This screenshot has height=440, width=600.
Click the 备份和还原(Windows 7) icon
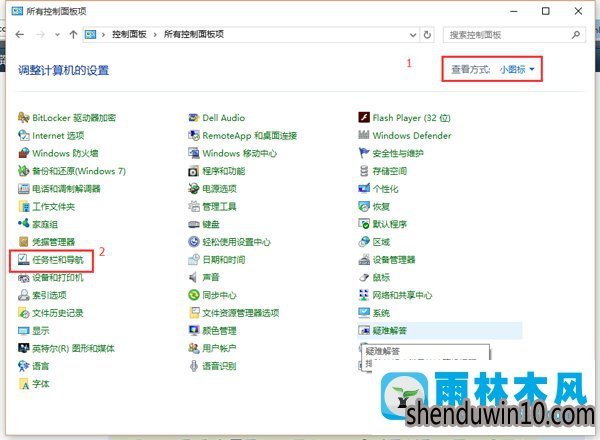click(x=24, y=171)
